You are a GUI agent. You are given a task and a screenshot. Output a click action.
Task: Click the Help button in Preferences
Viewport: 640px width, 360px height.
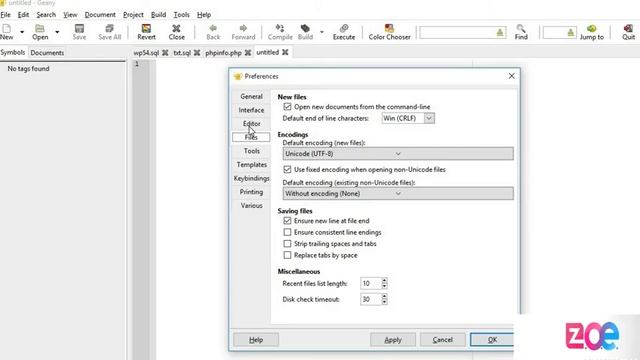coord(256,340)
